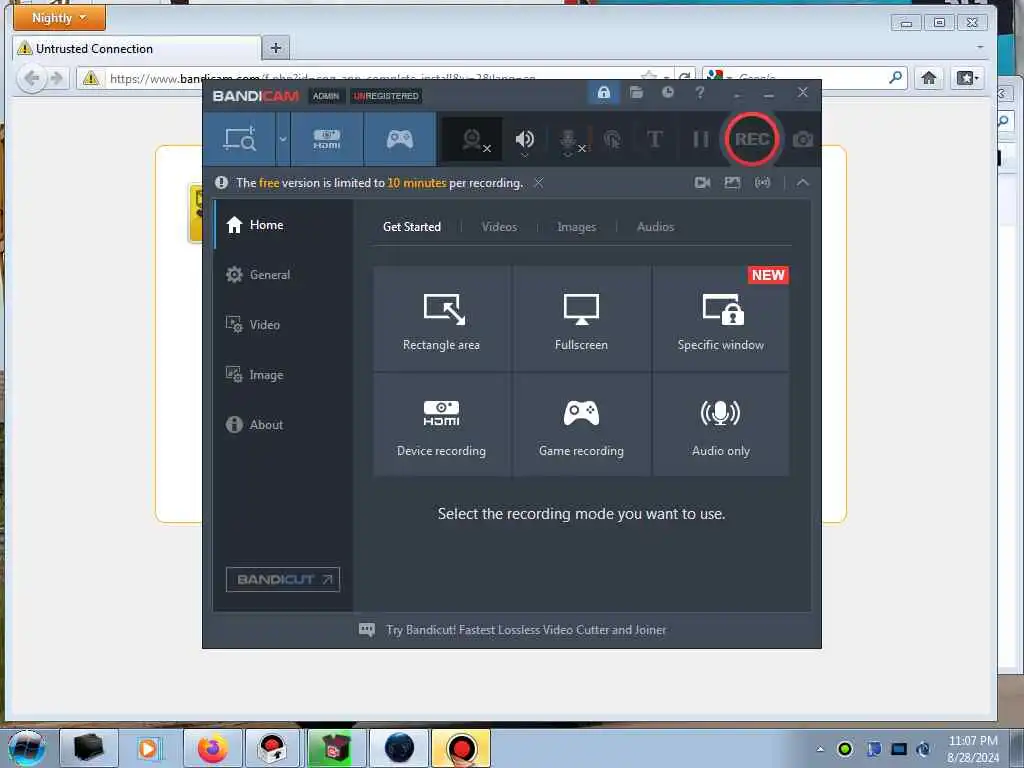Switch to the Audios tab
This screenshot has height=768, width=1024.
coord(655,227)
